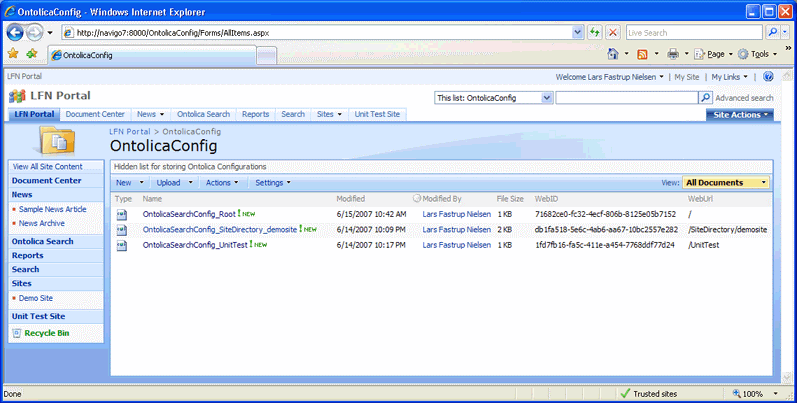Select the Reports navigation tab

[255, 114]
